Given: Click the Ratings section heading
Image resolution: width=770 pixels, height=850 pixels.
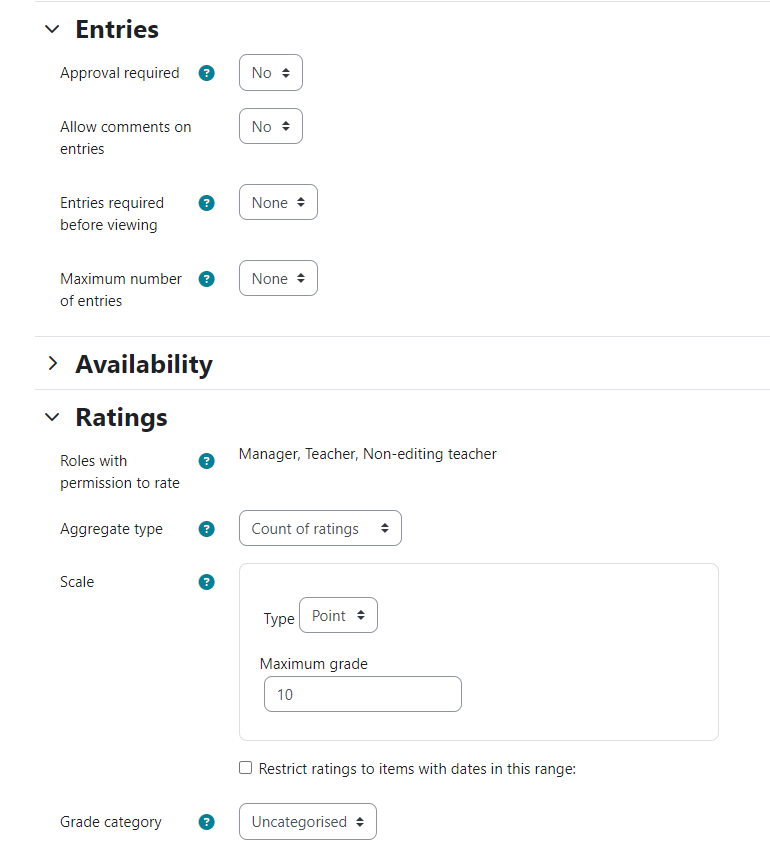Looking at the screenshot, I should pyautogui.click(x=121, y=417).
